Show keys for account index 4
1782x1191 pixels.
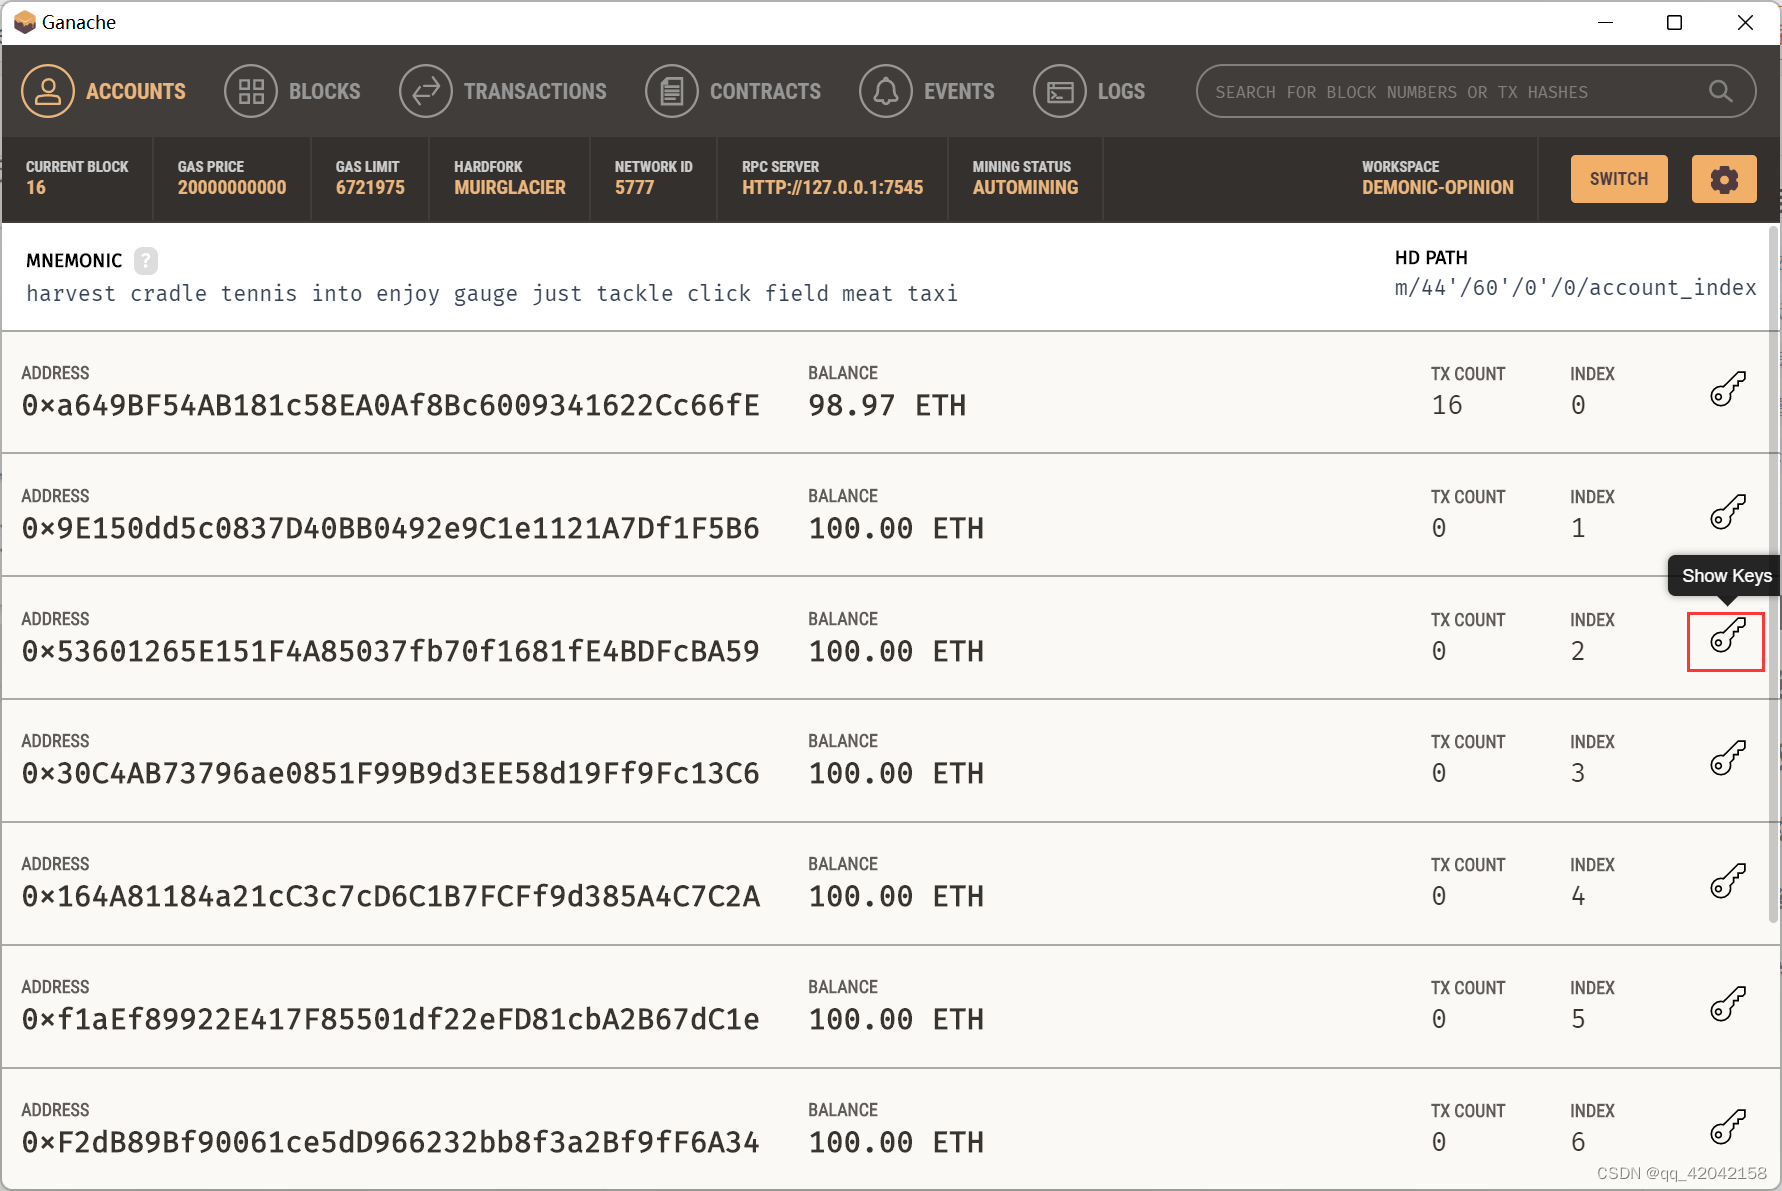[x=1727, y=881]
